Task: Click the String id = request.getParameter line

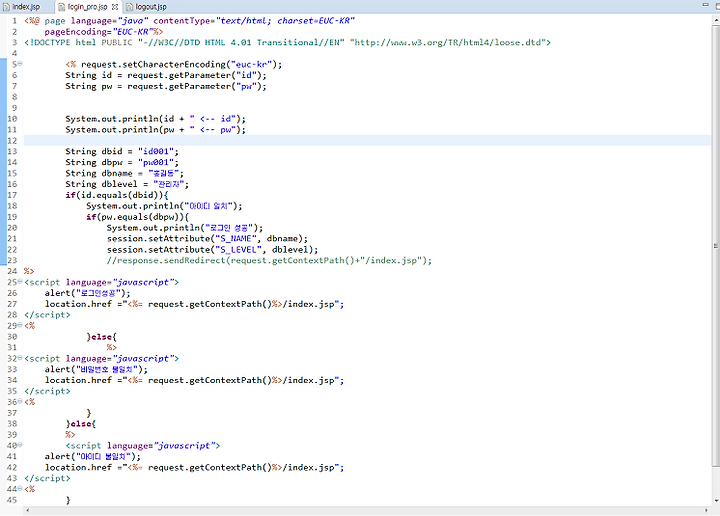Action: coord(166,75)
